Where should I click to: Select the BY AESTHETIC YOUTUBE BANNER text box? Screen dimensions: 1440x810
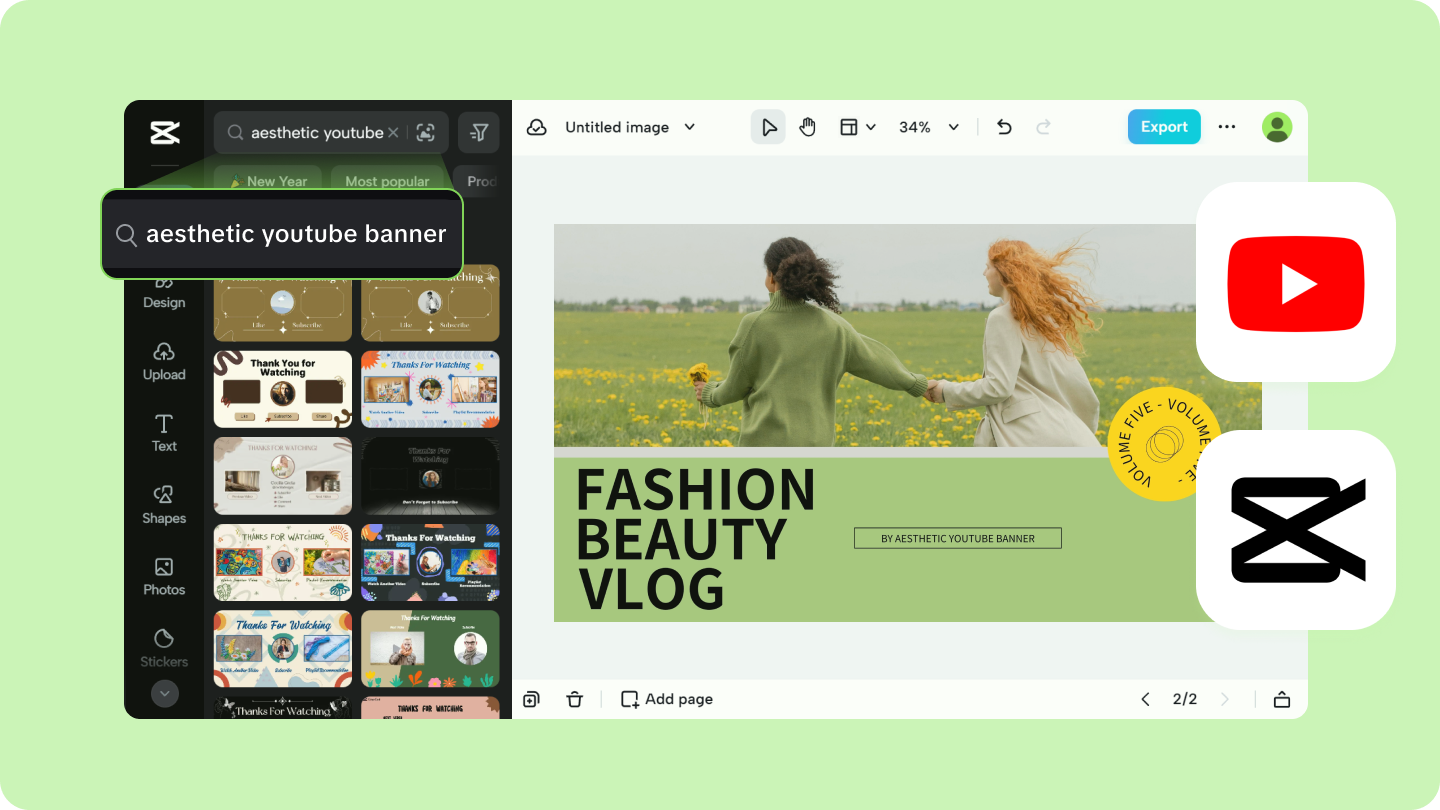pyautogui.click(x=958, y=538)
